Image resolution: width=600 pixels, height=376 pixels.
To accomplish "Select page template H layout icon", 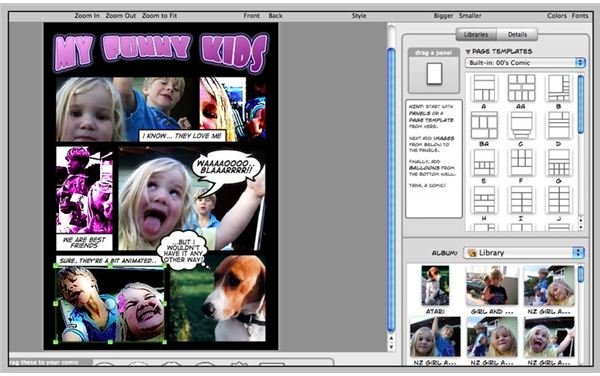I will tap(484, 200).
